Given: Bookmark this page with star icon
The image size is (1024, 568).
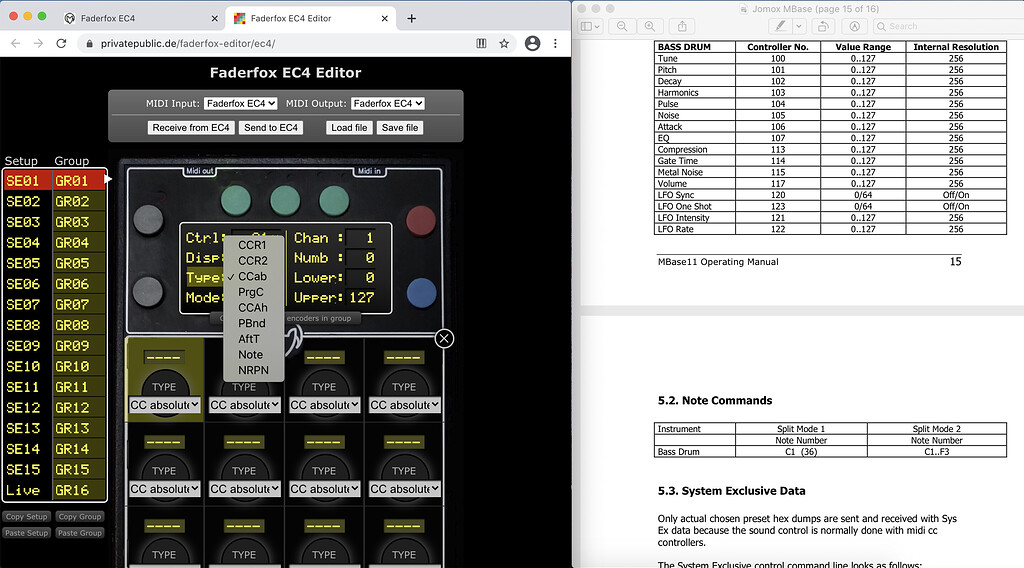Looking at the screenshot, I should click(x=504, y=44).
